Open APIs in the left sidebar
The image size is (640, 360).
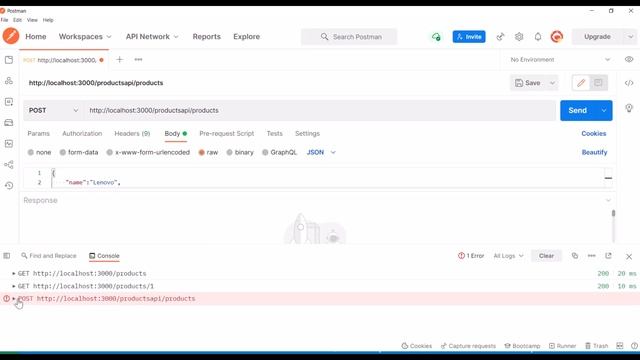(9, 81)
